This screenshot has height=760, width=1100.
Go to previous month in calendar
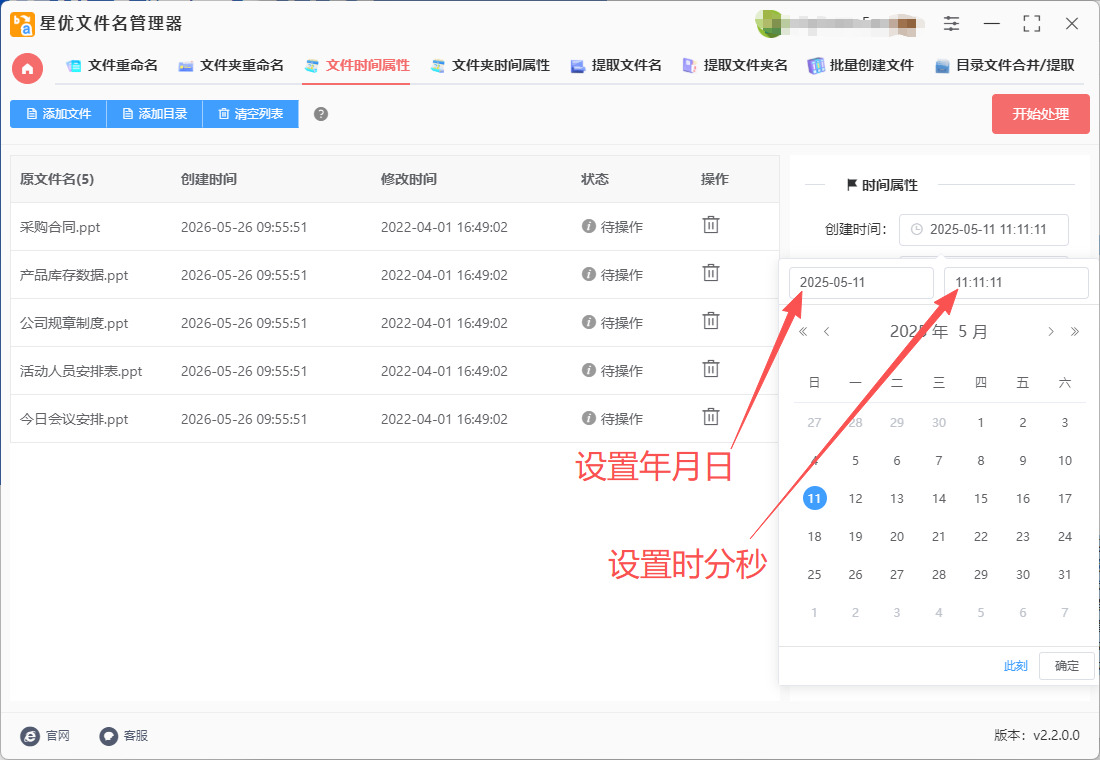(x=826, y=331)
